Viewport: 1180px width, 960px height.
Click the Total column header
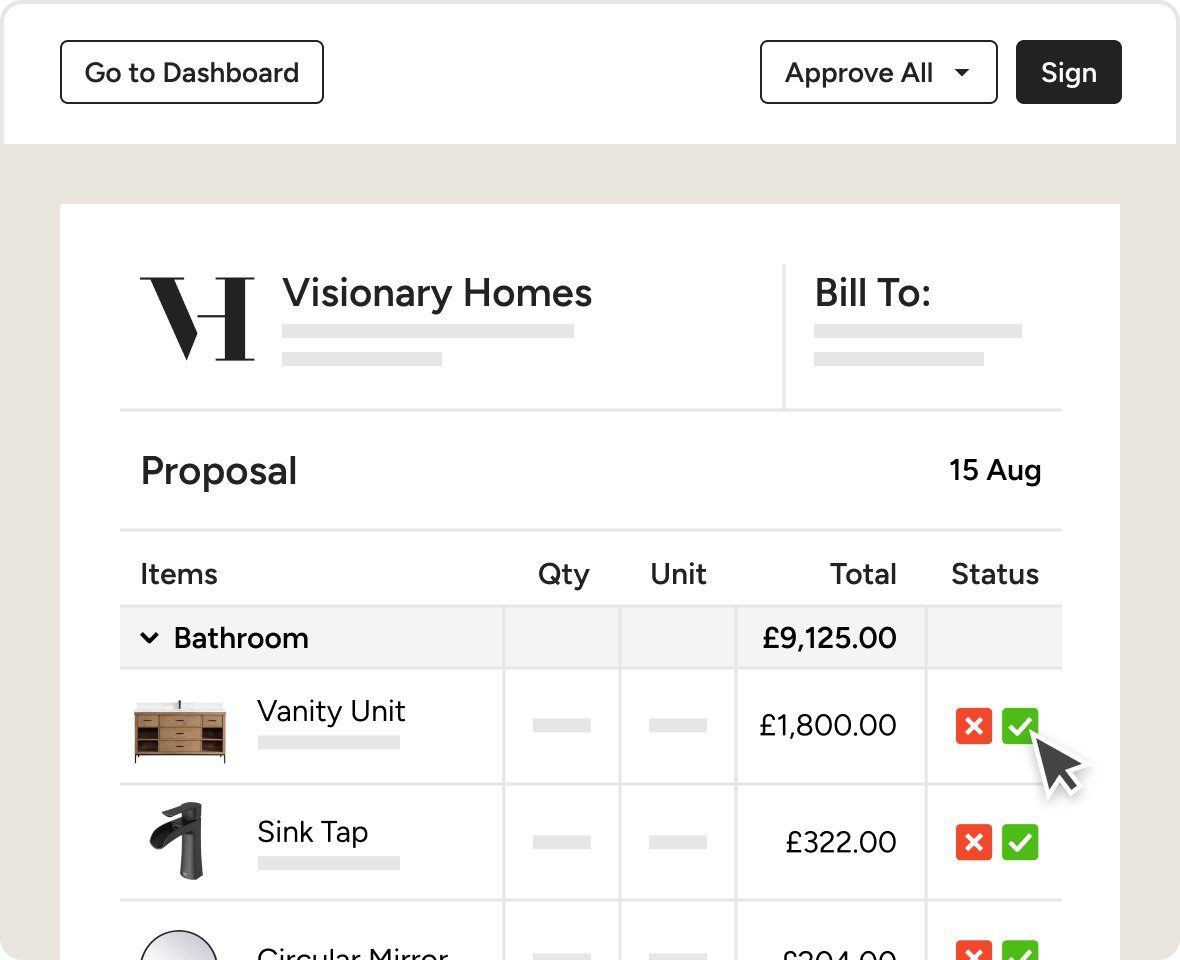pos(863,574)
